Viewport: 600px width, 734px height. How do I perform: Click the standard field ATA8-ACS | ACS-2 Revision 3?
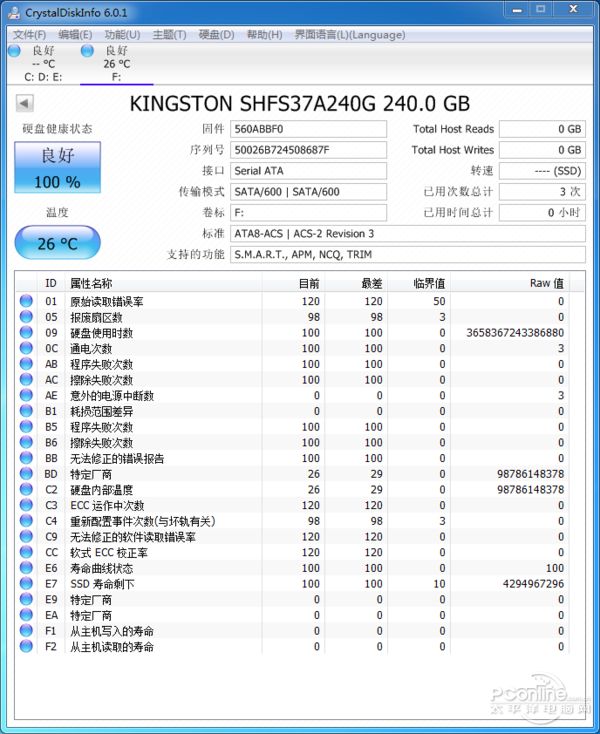(x=408, y=234)
